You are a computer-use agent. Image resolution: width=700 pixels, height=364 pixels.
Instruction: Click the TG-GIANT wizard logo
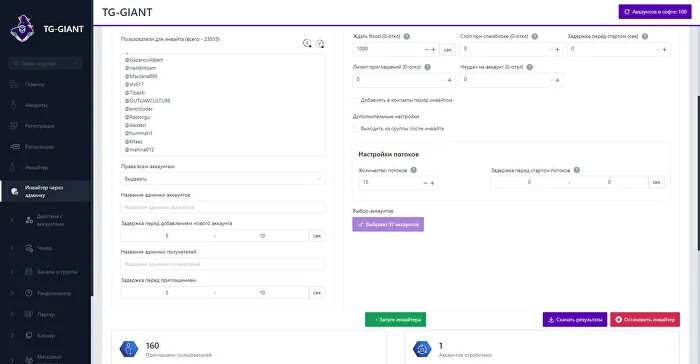pyautogui.click(x=22, y=29)
